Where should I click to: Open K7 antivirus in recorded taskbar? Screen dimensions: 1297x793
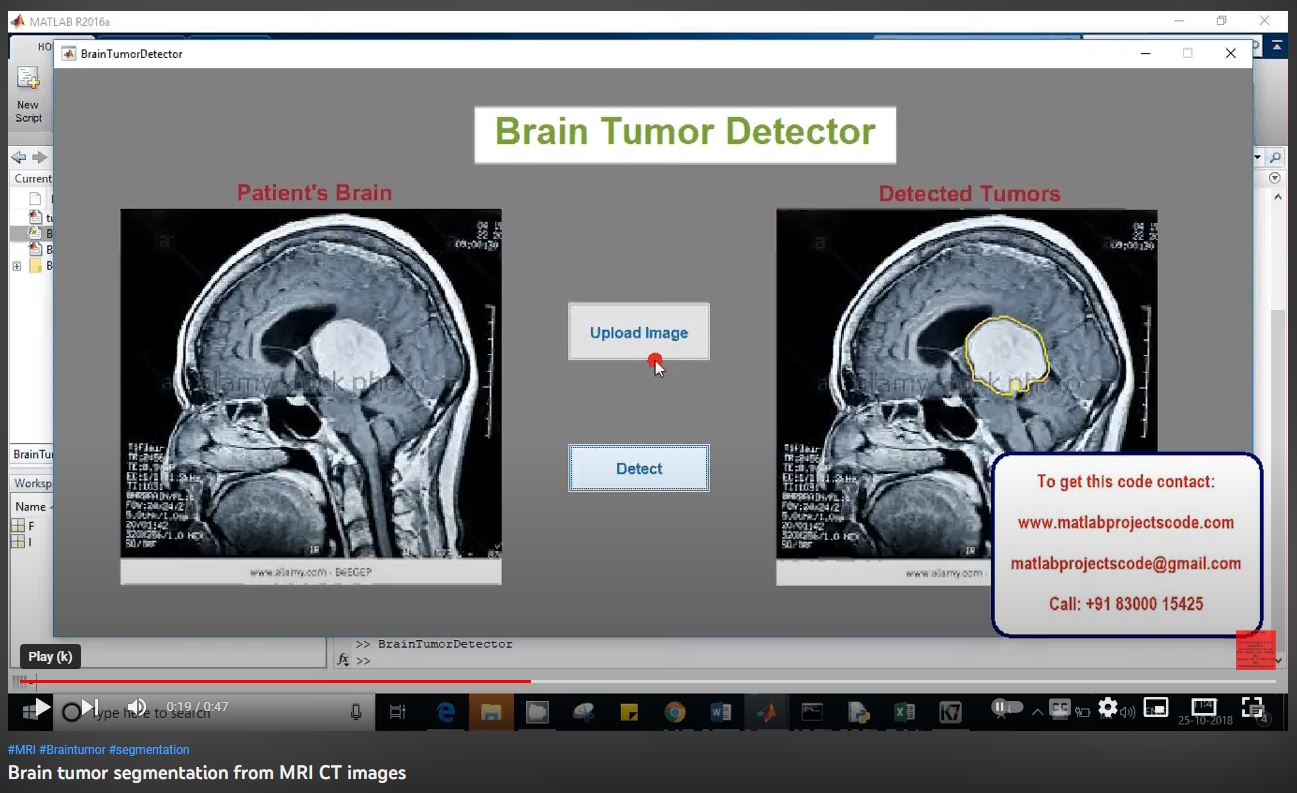(x=950, y=712)
